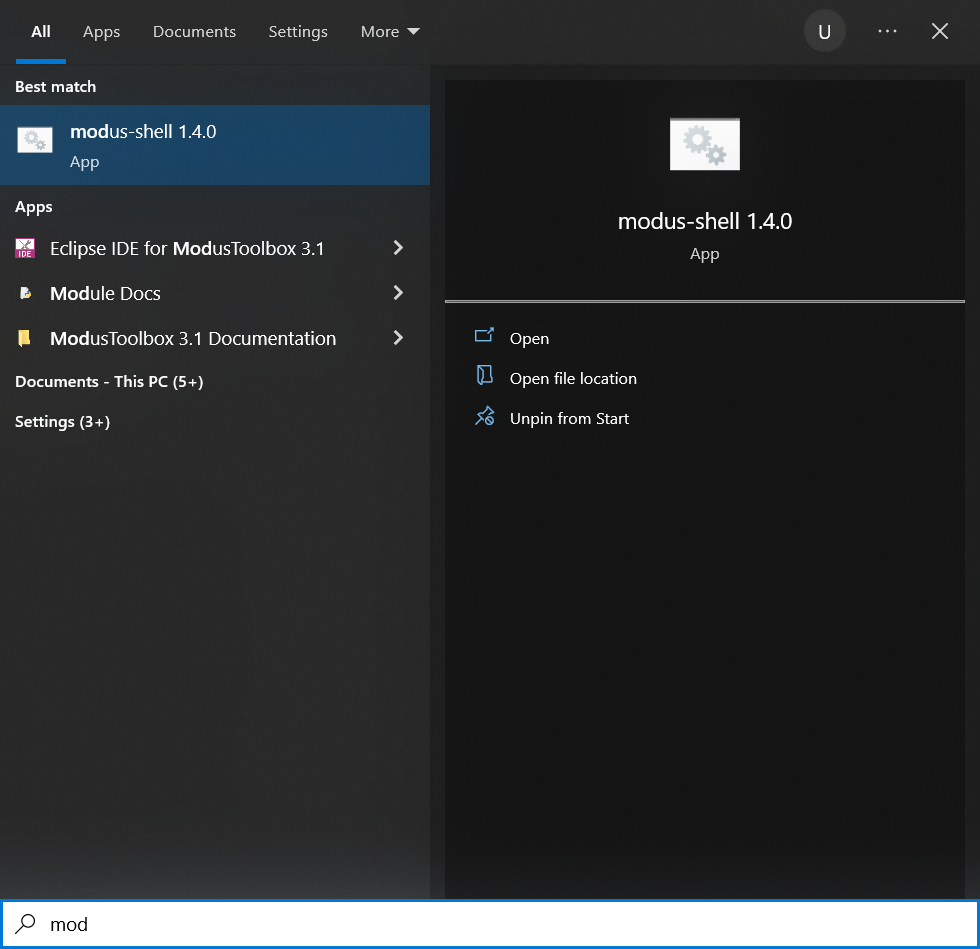Screen dimensions: 980x949
Task: Show Settings (3+) results
Action: [x=62, y=422]
